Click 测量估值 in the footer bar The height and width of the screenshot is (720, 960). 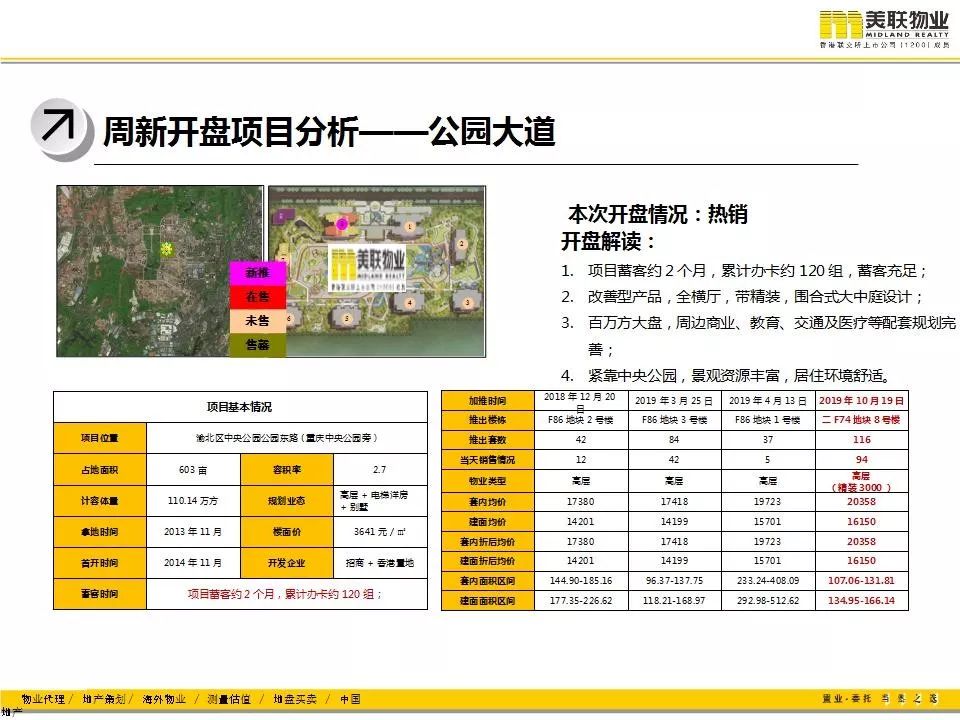pyautogui.click(x=229, y=699)
